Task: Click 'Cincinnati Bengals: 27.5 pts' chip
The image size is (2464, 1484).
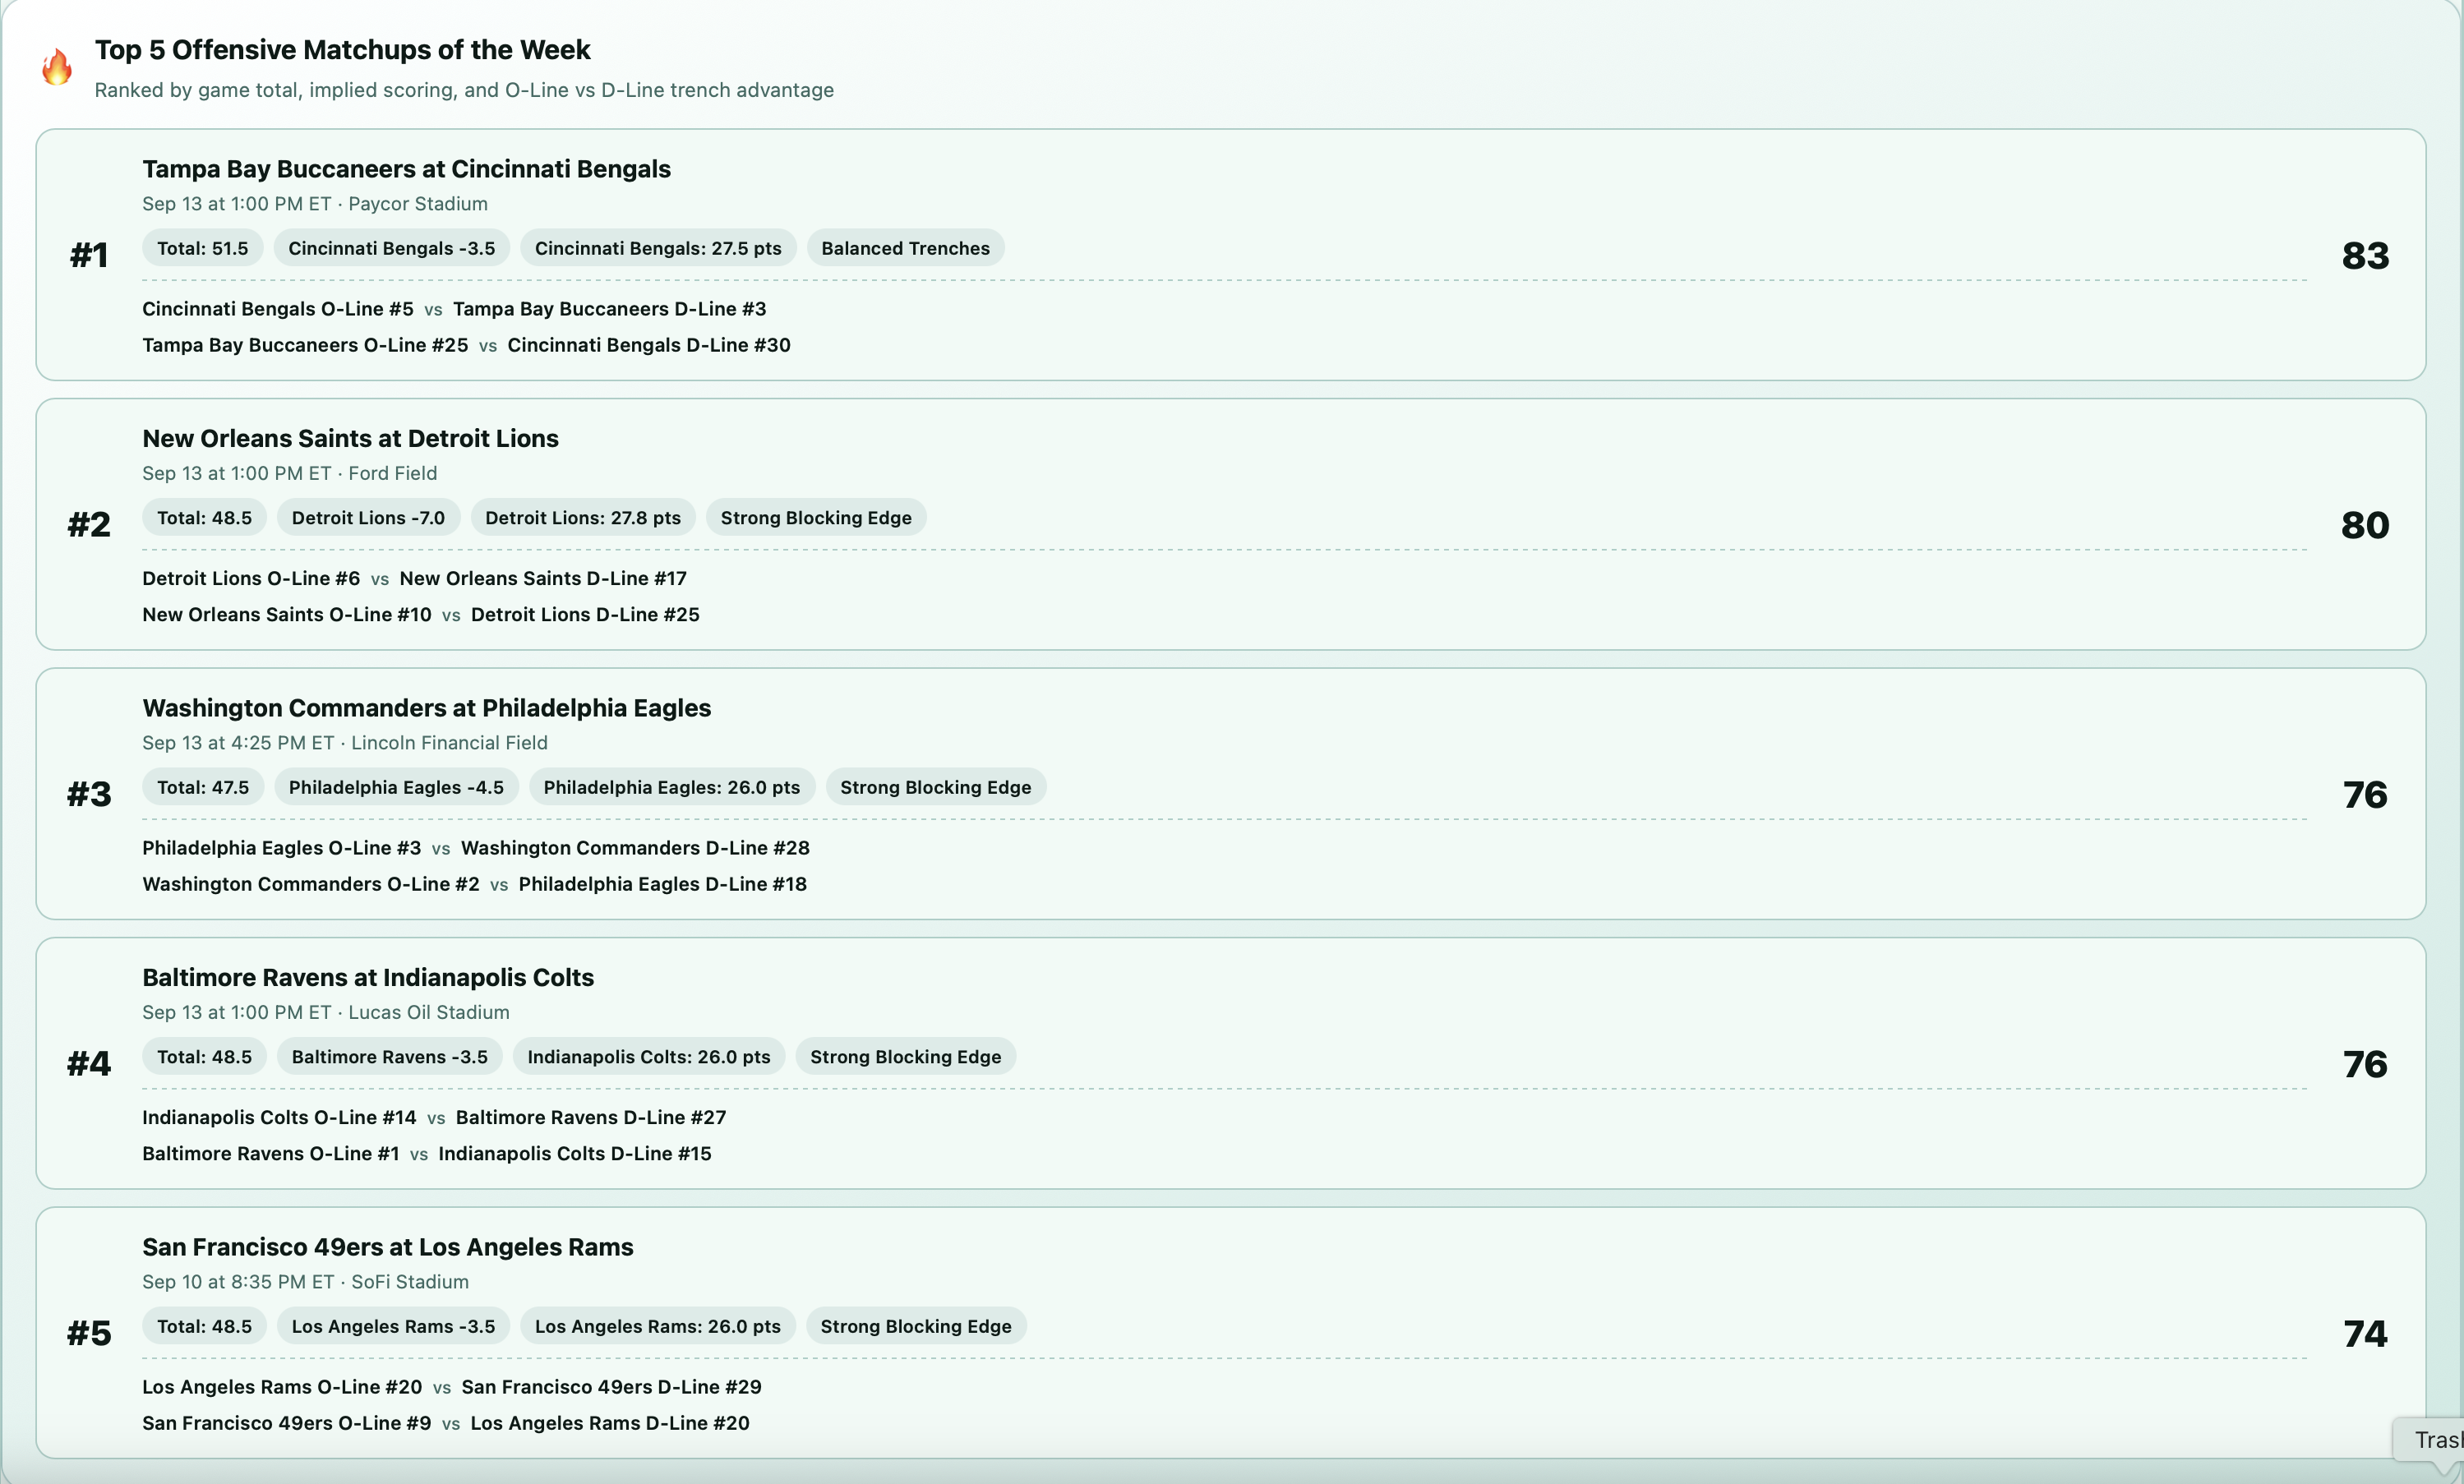Action: 658,248
